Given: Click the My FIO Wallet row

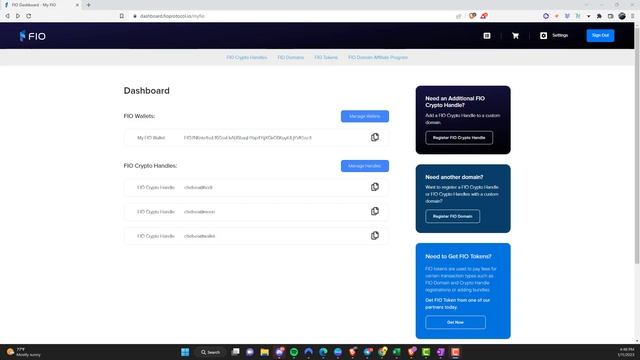Looking at the screenshot, I should tap(256, 138).
